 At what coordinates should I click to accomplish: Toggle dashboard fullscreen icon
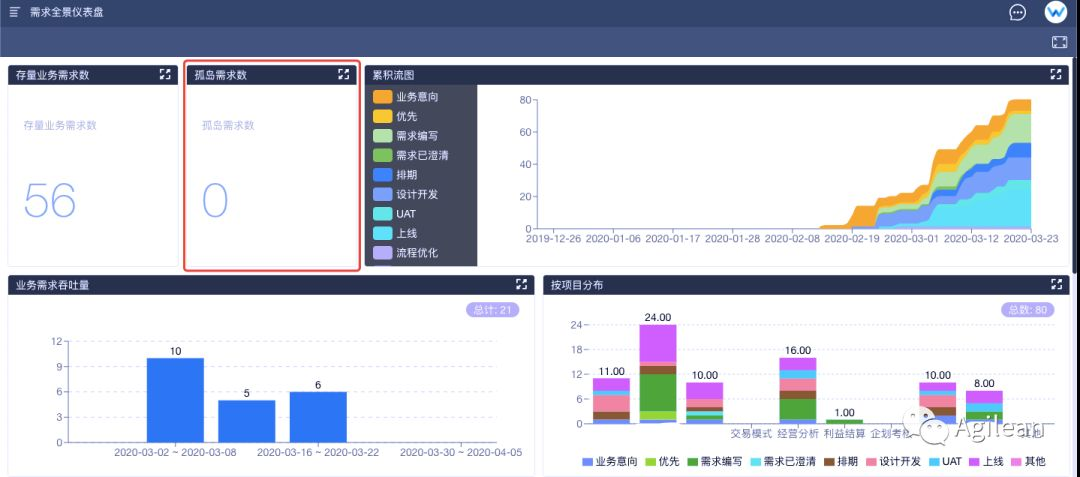pos(1059,42)
